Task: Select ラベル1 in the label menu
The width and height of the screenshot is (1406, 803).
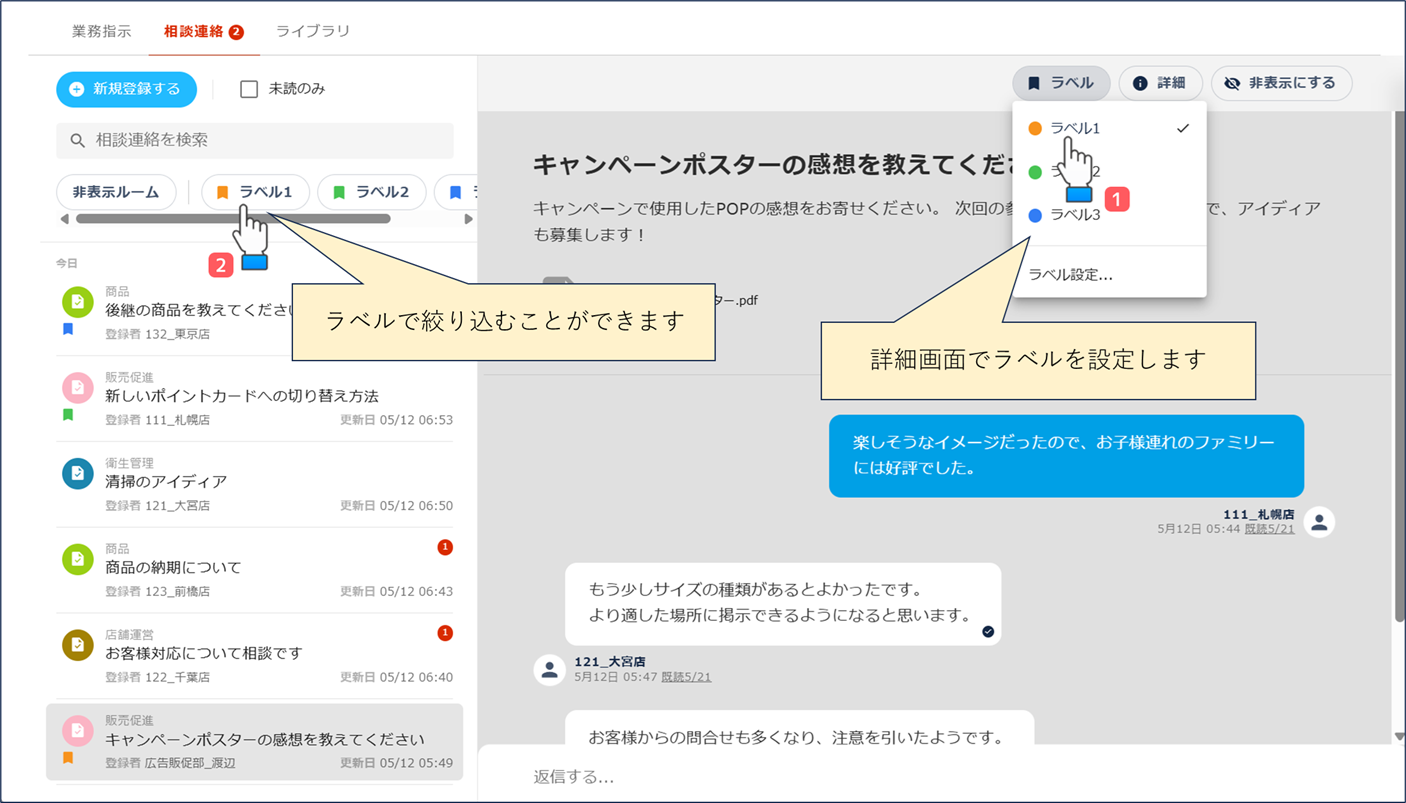Action: (x=1110, y=128)
